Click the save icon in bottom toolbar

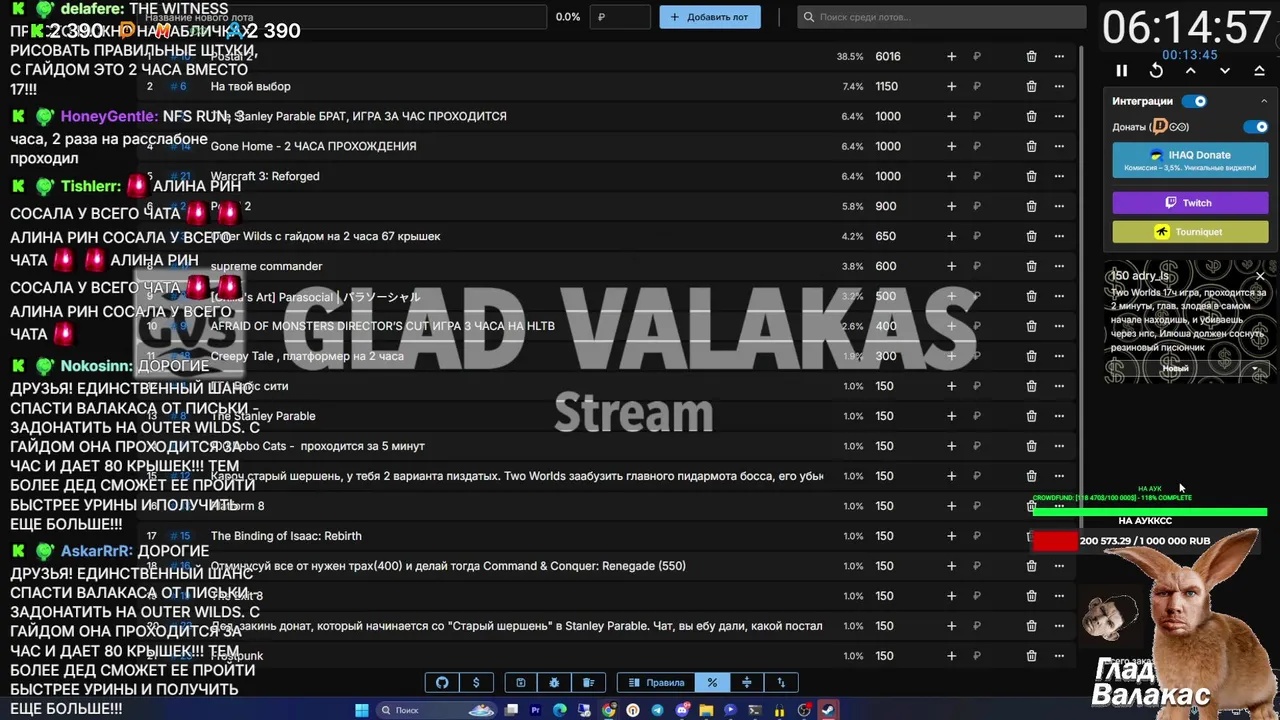click(x=520, y=683)
